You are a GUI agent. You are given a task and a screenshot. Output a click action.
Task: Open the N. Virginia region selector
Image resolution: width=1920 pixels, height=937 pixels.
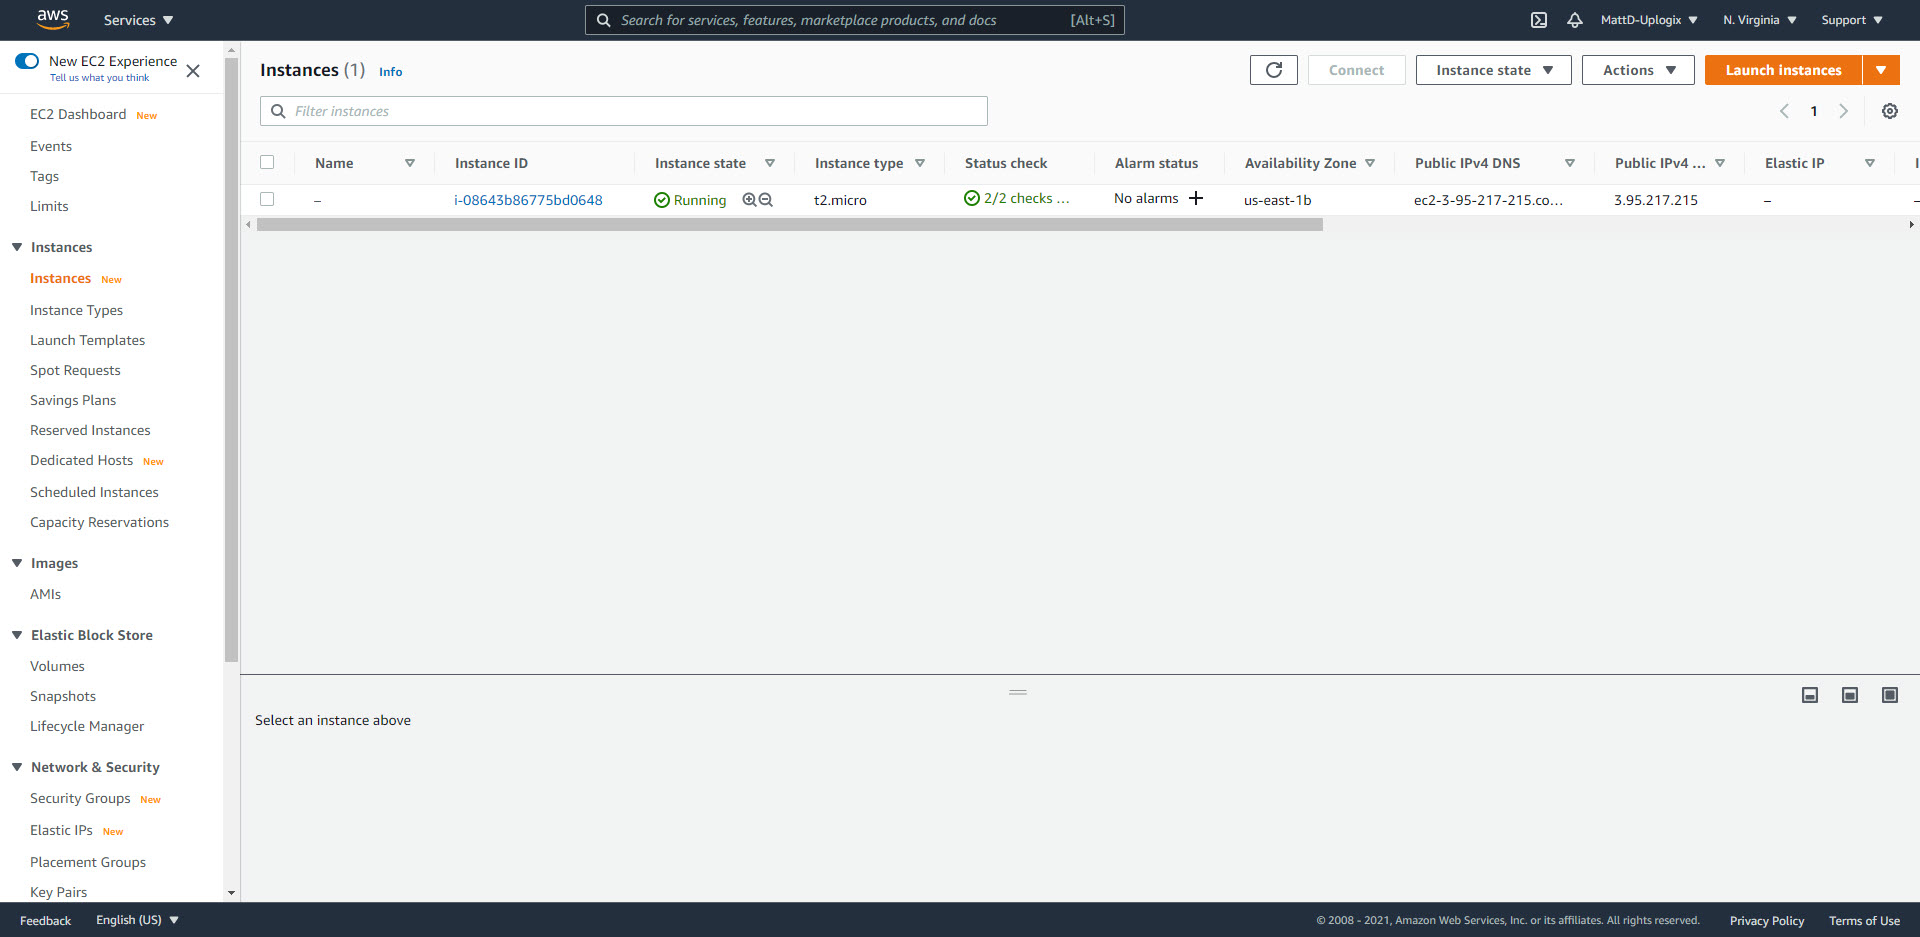point(1759,20)
